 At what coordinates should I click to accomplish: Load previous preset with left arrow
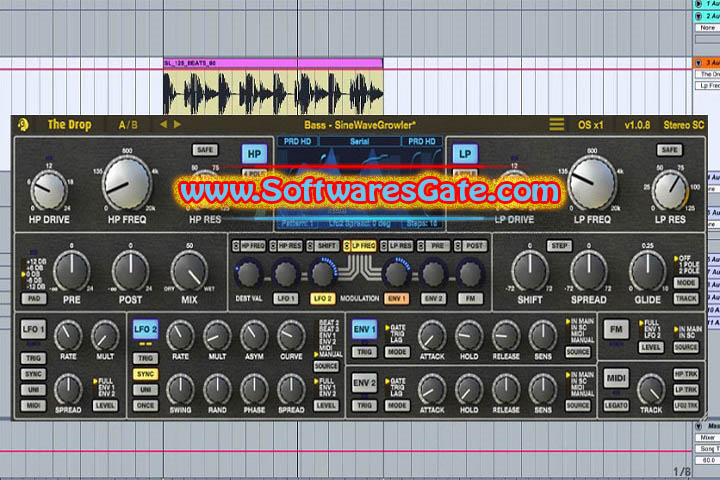[x=163, y=124]
